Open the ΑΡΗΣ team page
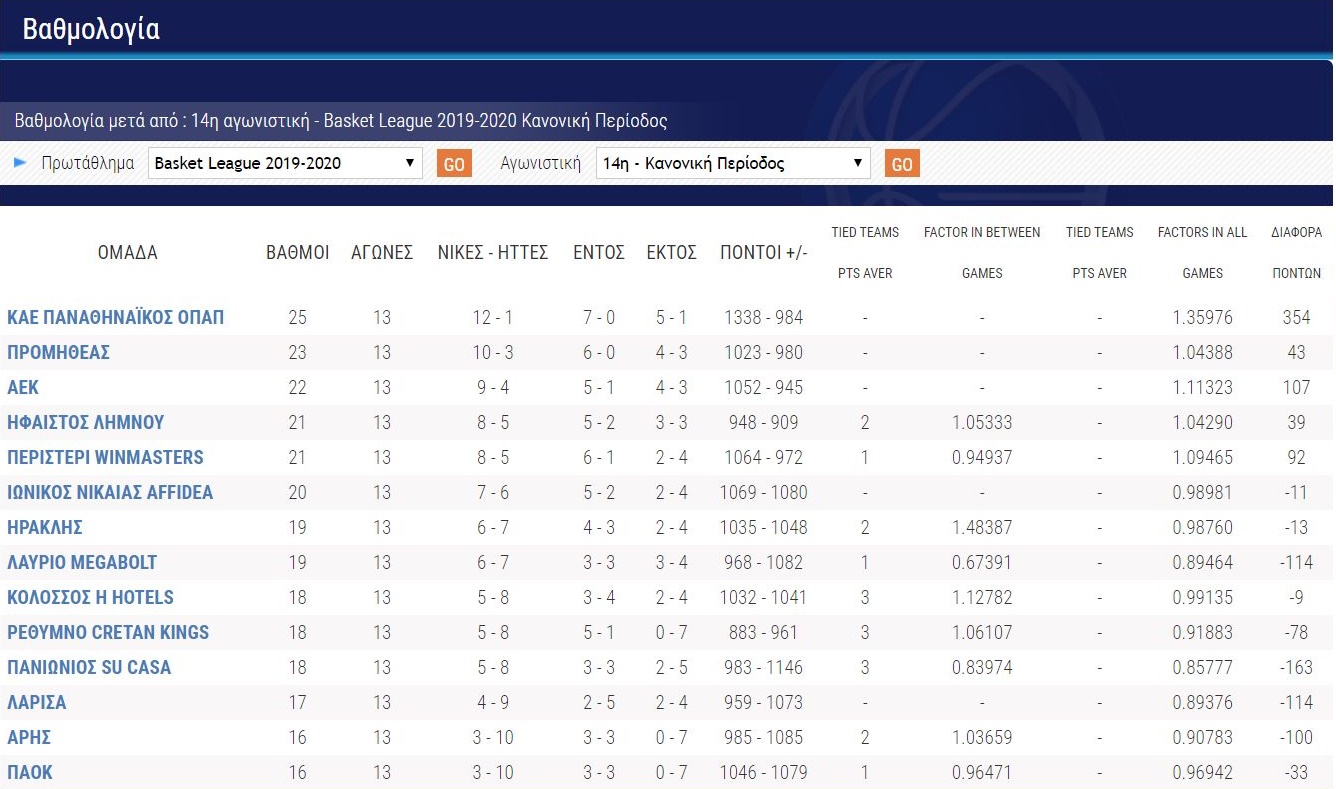Viewport: 1336px width, 789px height. point(29,738)
